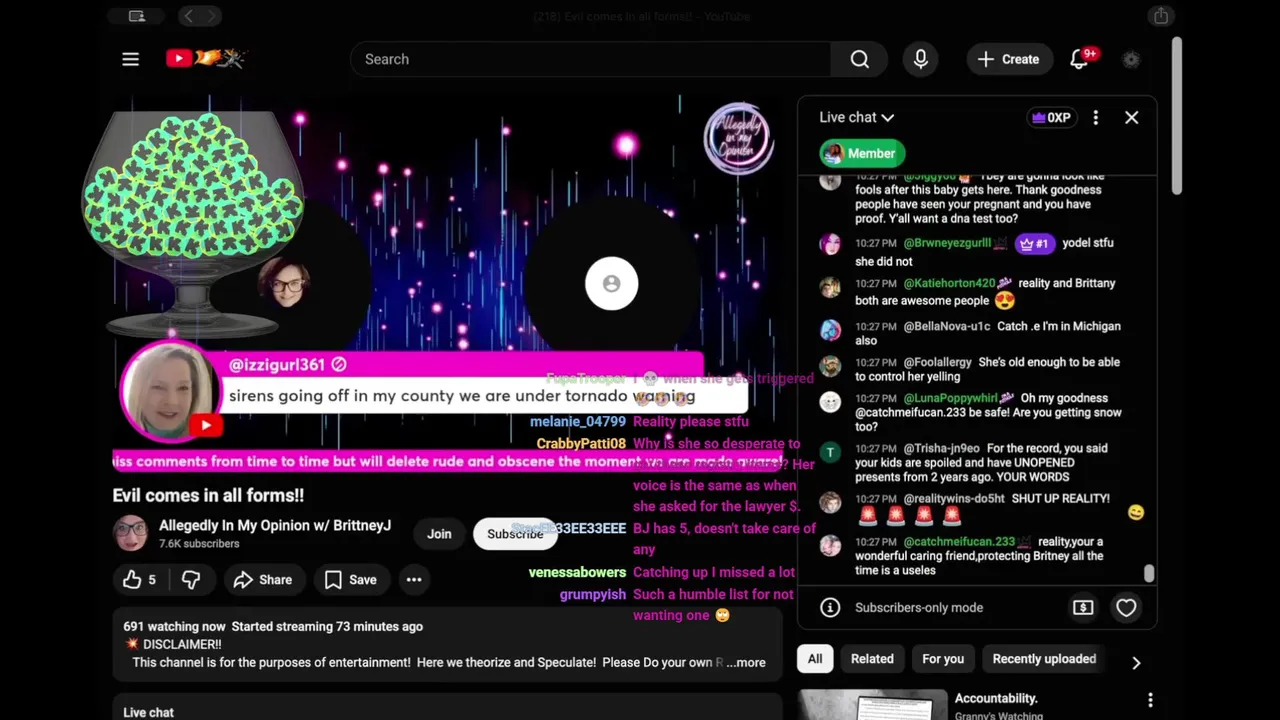Open the hamburger guide menu
Image resolution: width=1280 pixels, height=720 pixels.
click(130, 59)
